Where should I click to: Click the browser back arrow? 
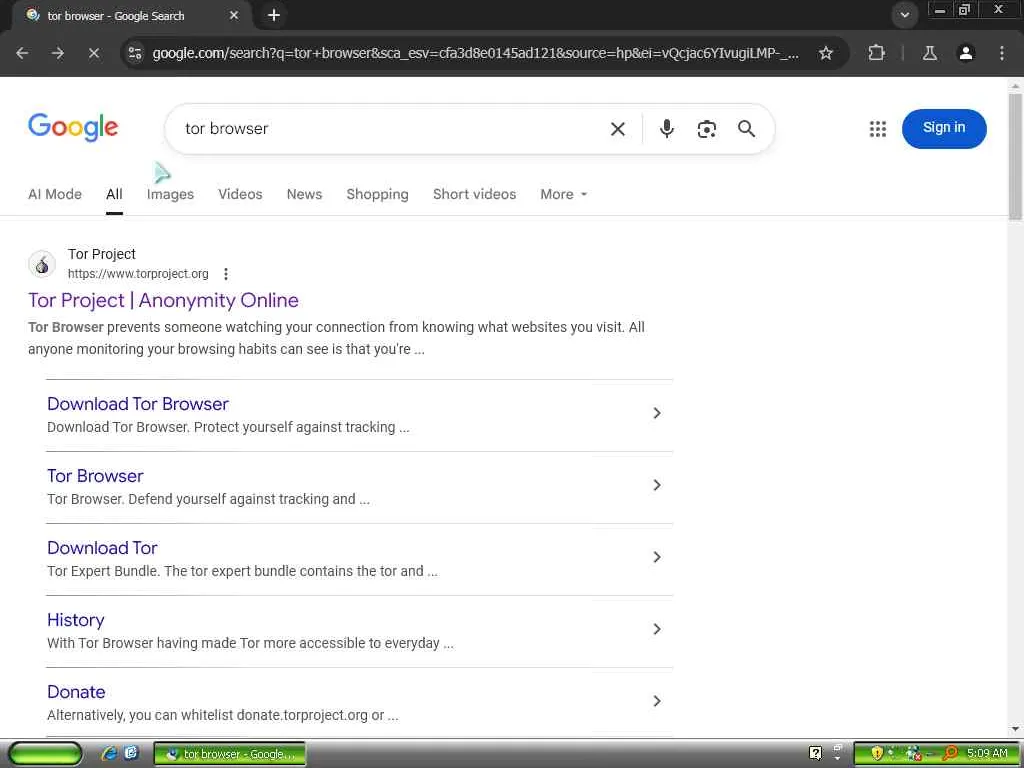pyautogui.click(x=22, y=53)
